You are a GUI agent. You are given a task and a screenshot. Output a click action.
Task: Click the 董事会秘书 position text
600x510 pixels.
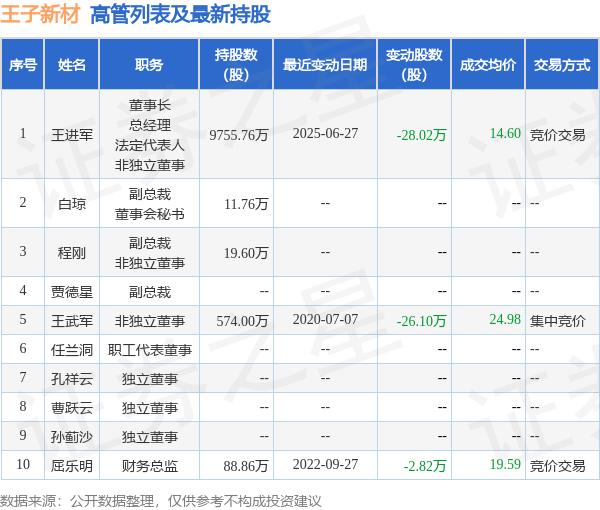[150, 214]
